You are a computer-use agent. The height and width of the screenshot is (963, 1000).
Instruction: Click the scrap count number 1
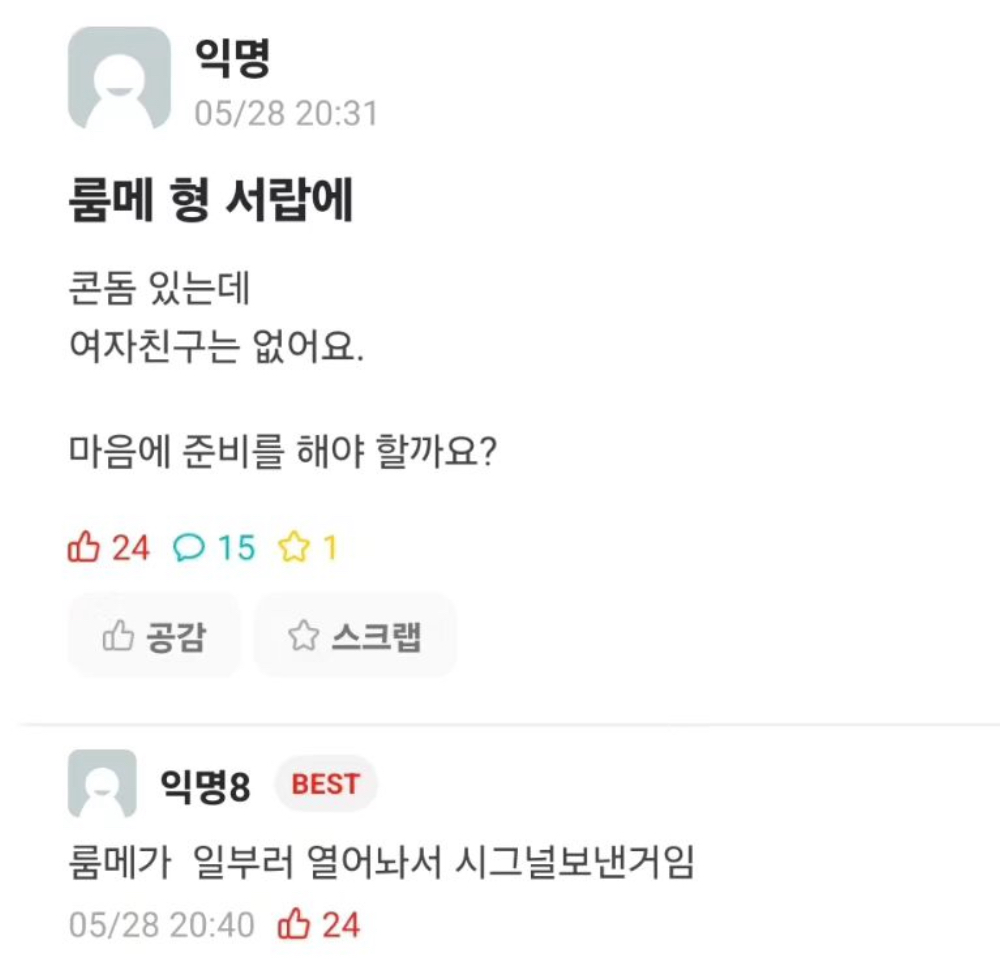point(330,547)
